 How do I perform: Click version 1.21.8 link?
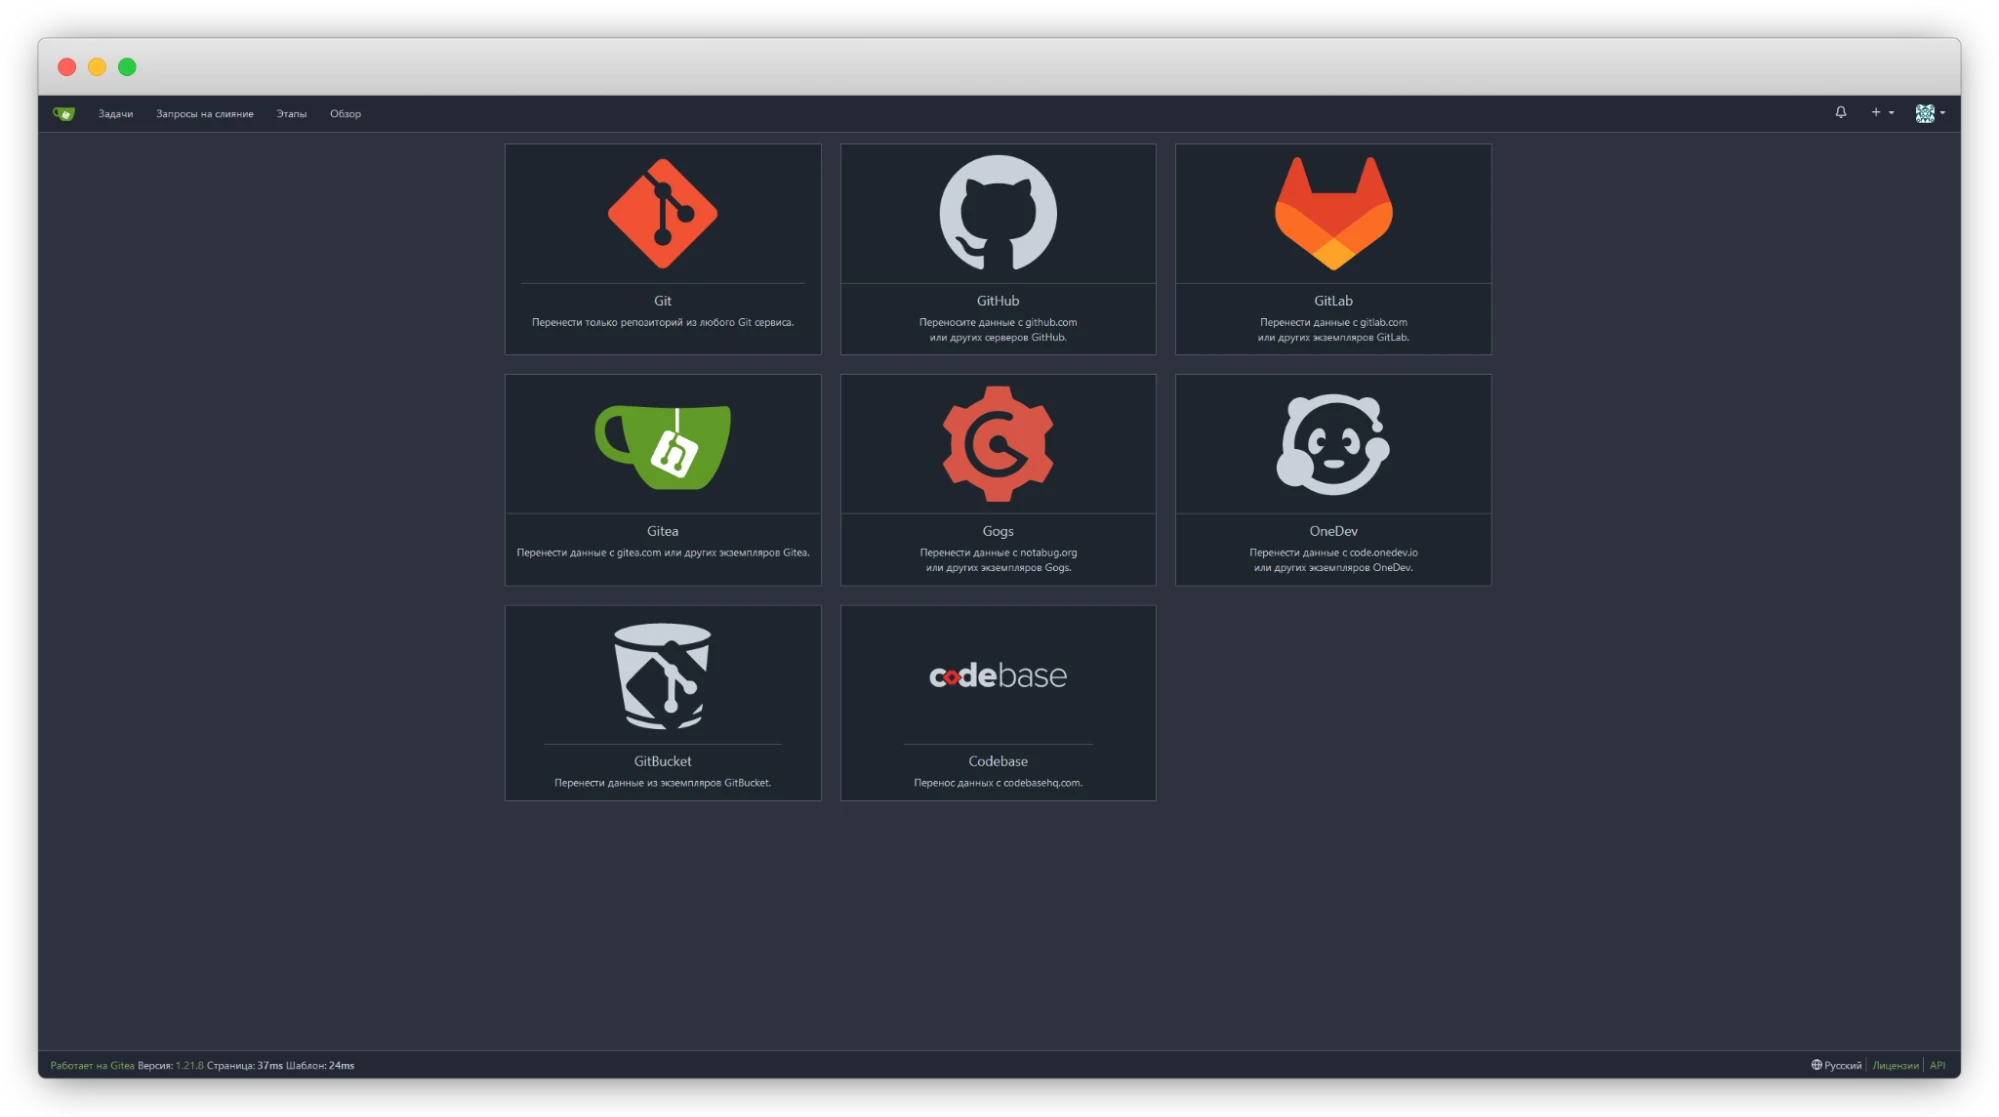189,1065
